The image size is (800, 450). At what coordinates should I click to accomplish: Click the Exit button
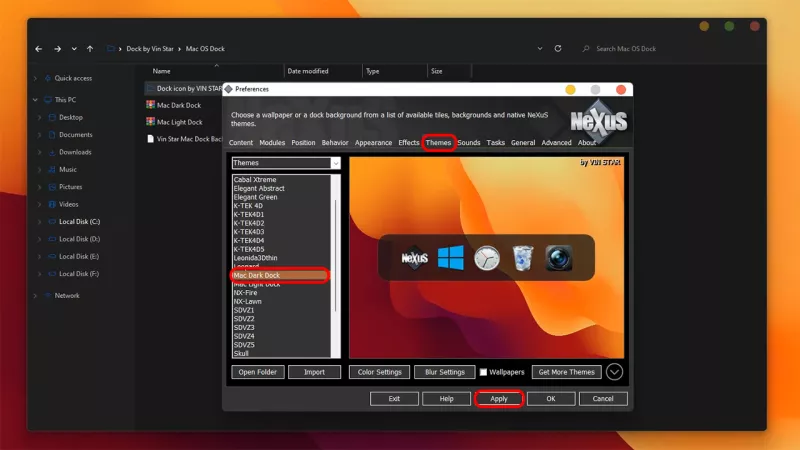click(394, 399)
